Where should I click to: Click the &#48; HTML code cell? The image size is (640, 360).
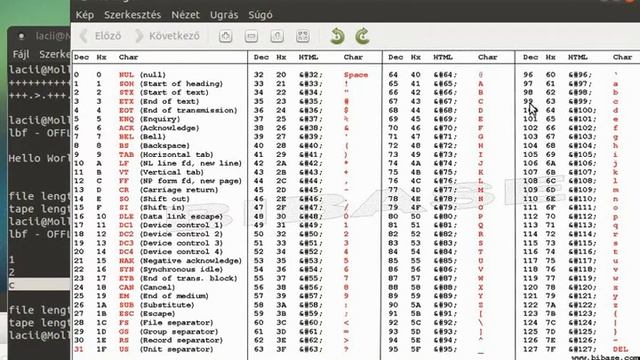[311, 216]
